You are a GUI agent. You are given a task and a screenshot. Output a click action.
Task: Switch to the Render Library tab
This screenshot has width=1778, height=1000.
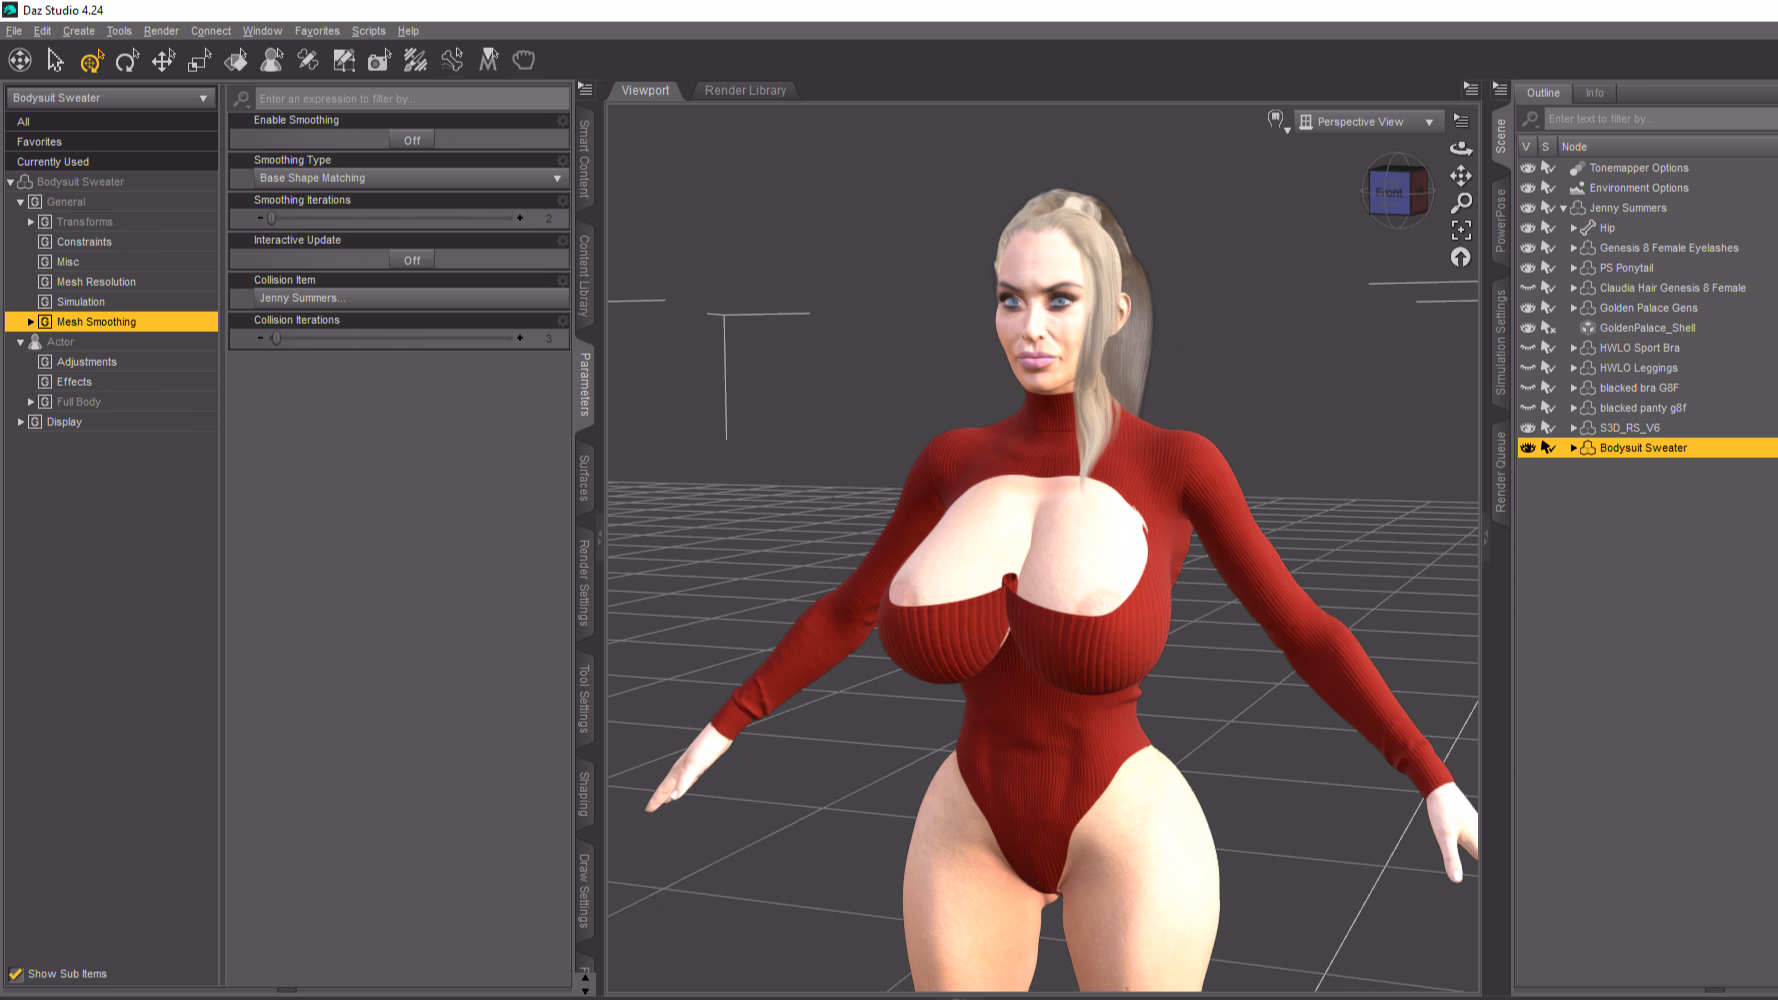click(745, 90)
